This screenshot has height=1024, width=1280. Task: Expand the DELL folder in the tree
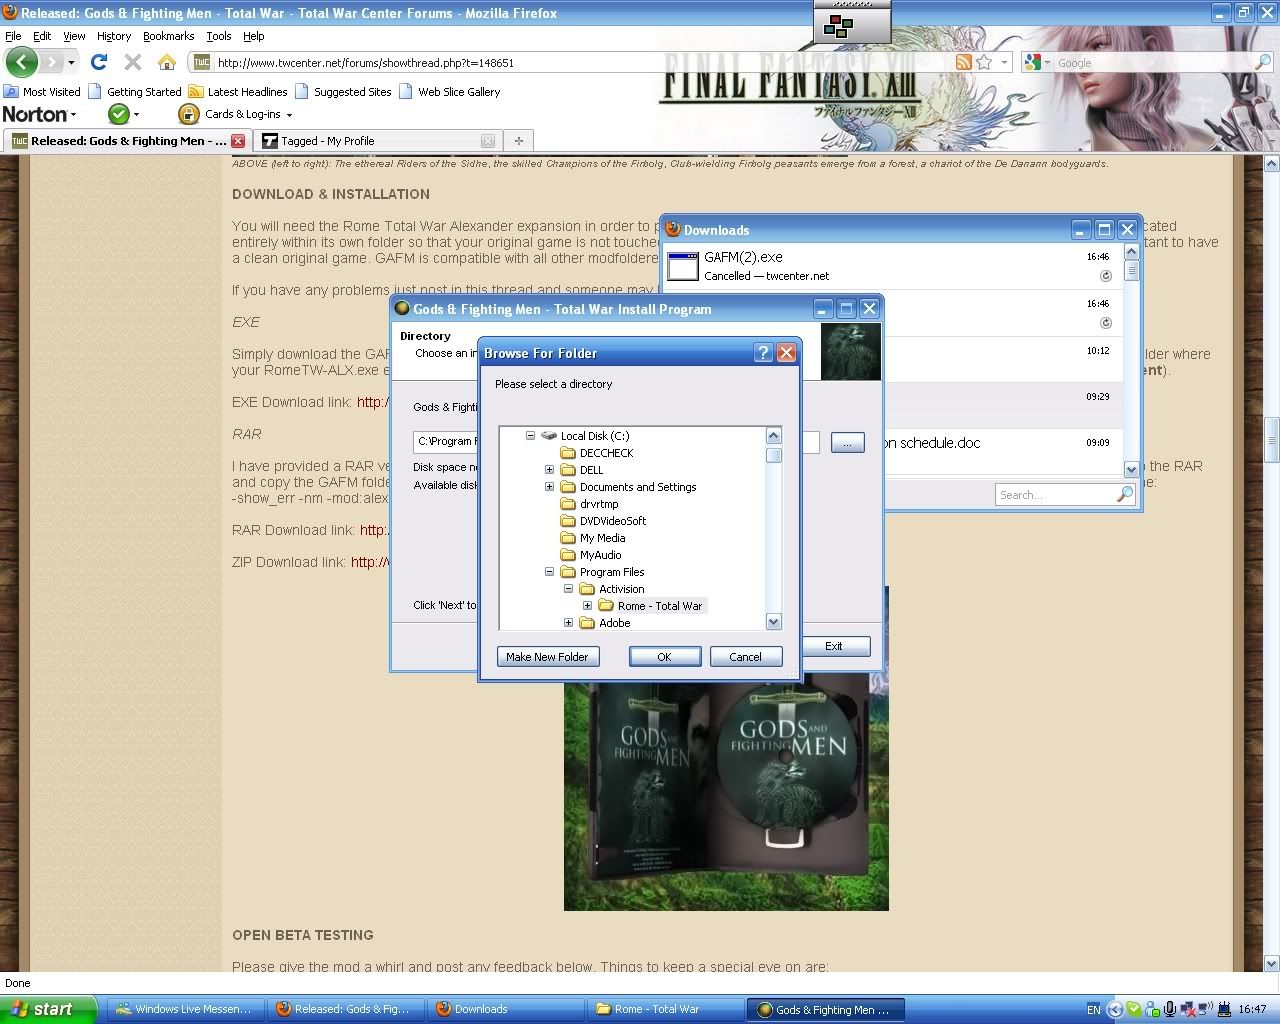click(549, 470)
